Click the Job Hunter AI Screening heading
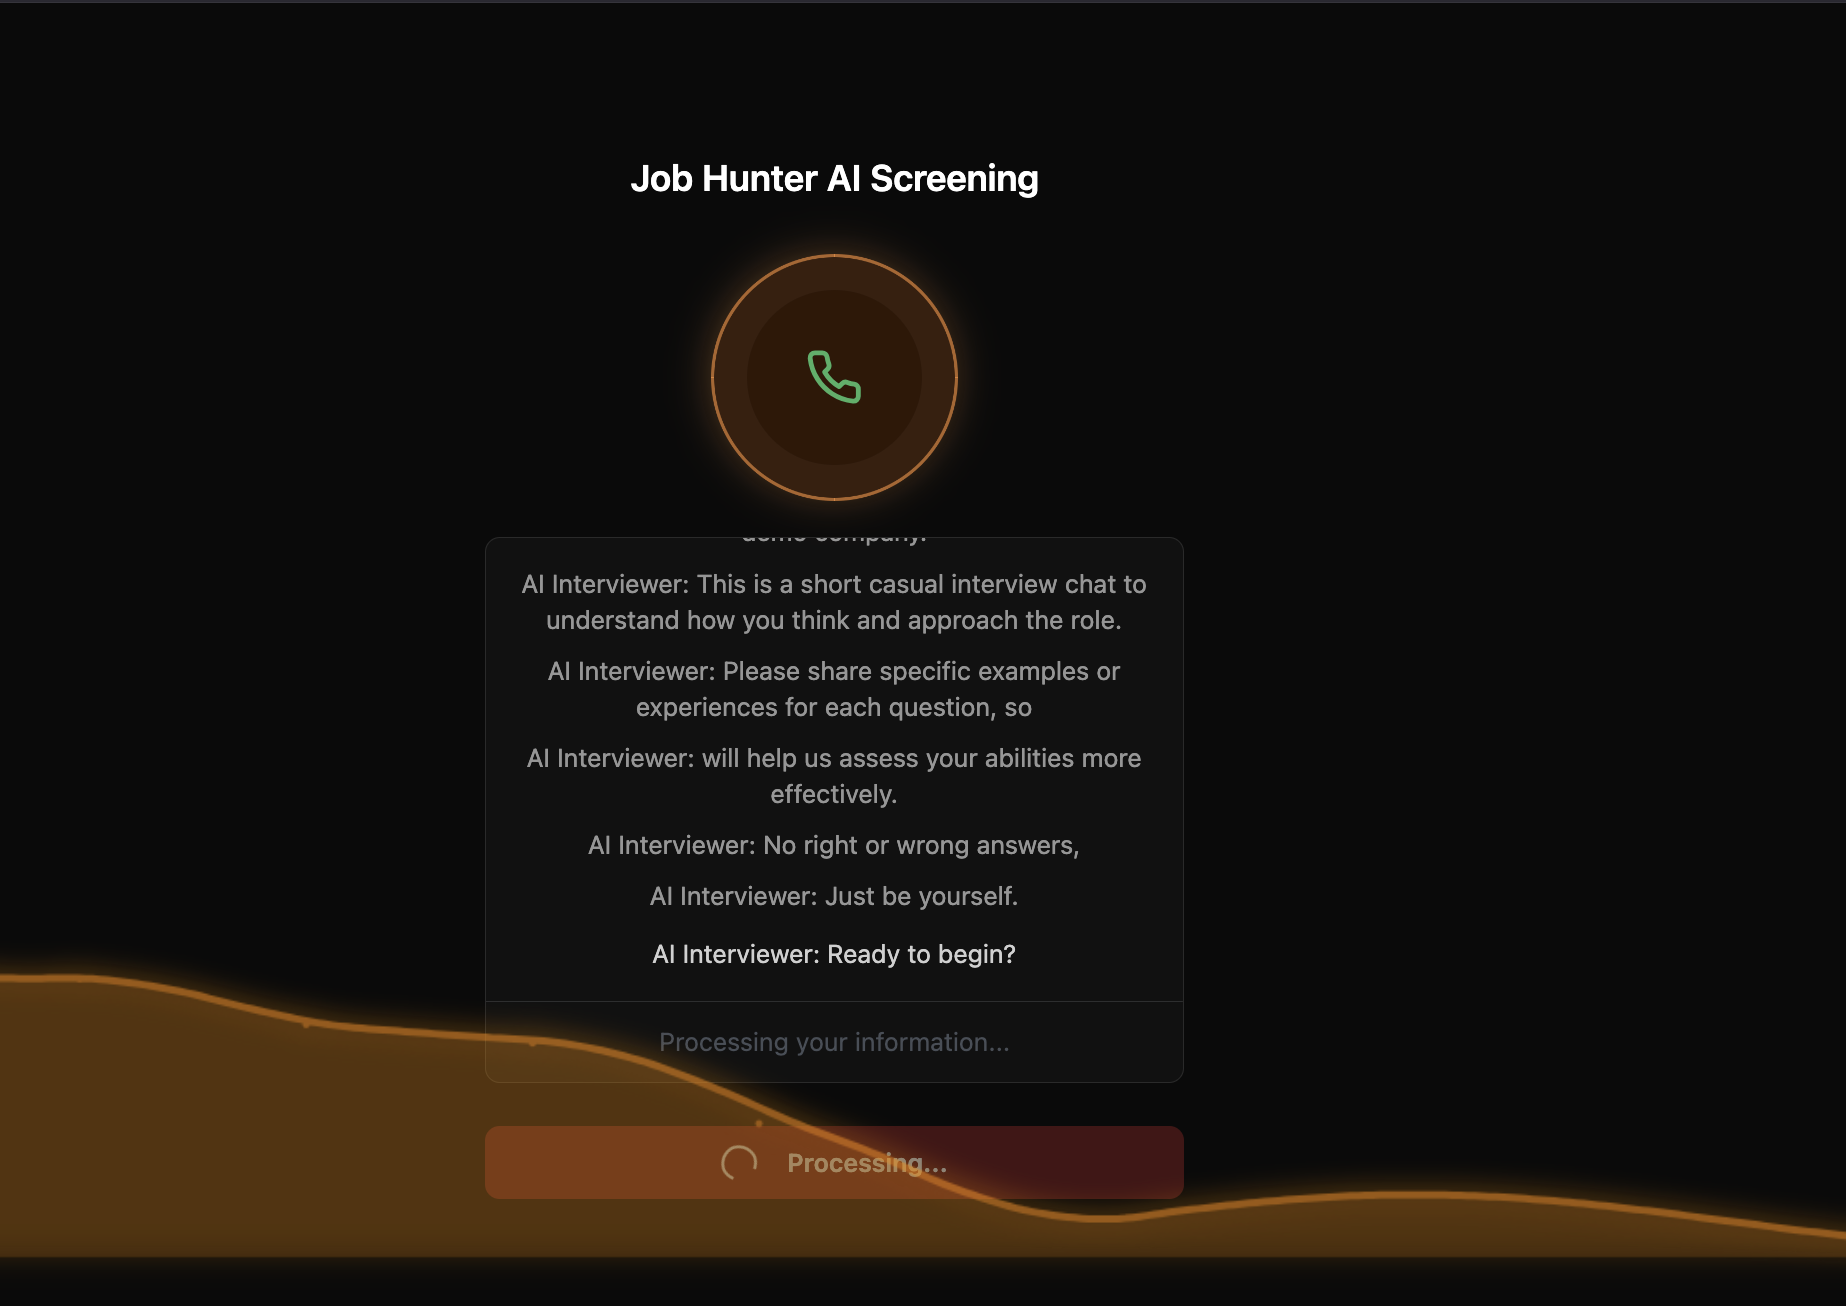Viewport: 1846px width, 1306px height. tap(834, 178)
